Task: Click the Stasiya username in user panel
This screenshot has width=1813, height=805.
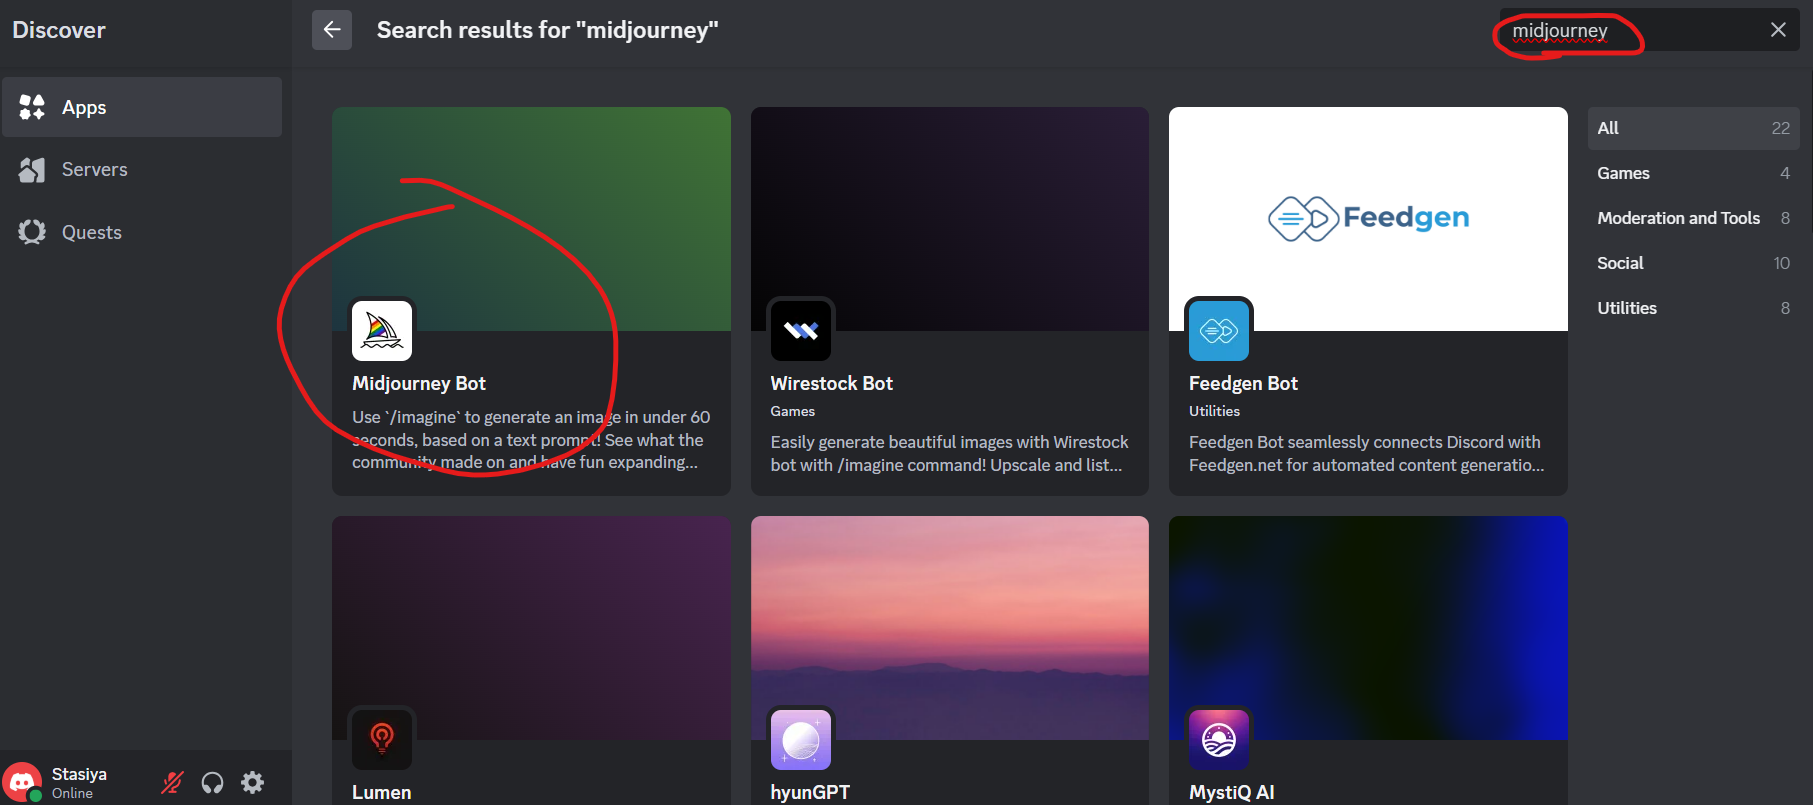Action: (x=79, y=774)
